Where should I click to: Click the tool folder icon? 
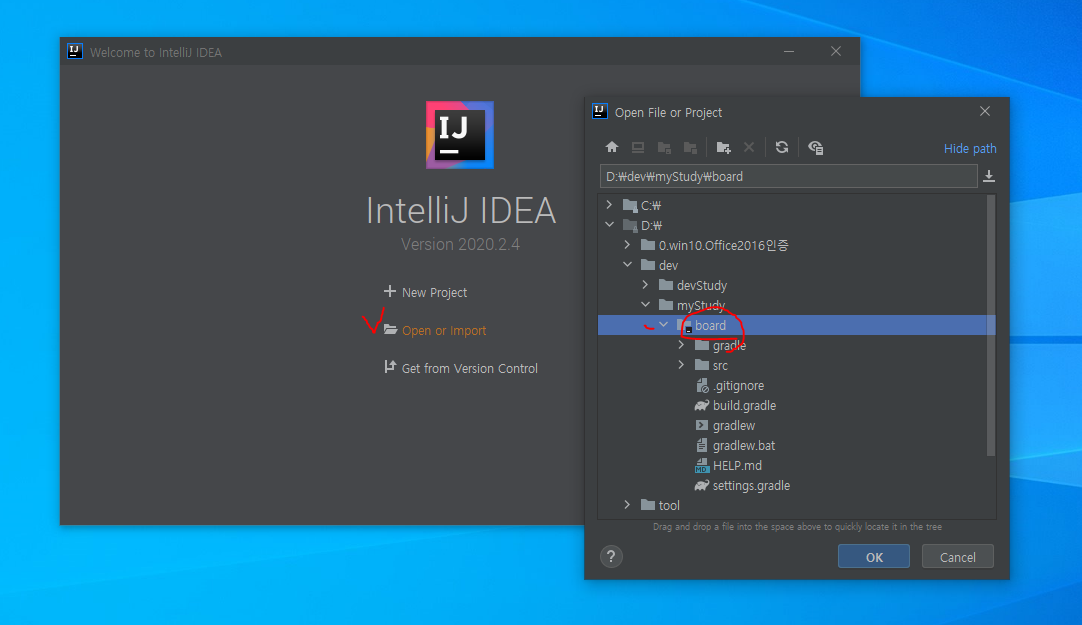tap(647, 505)
